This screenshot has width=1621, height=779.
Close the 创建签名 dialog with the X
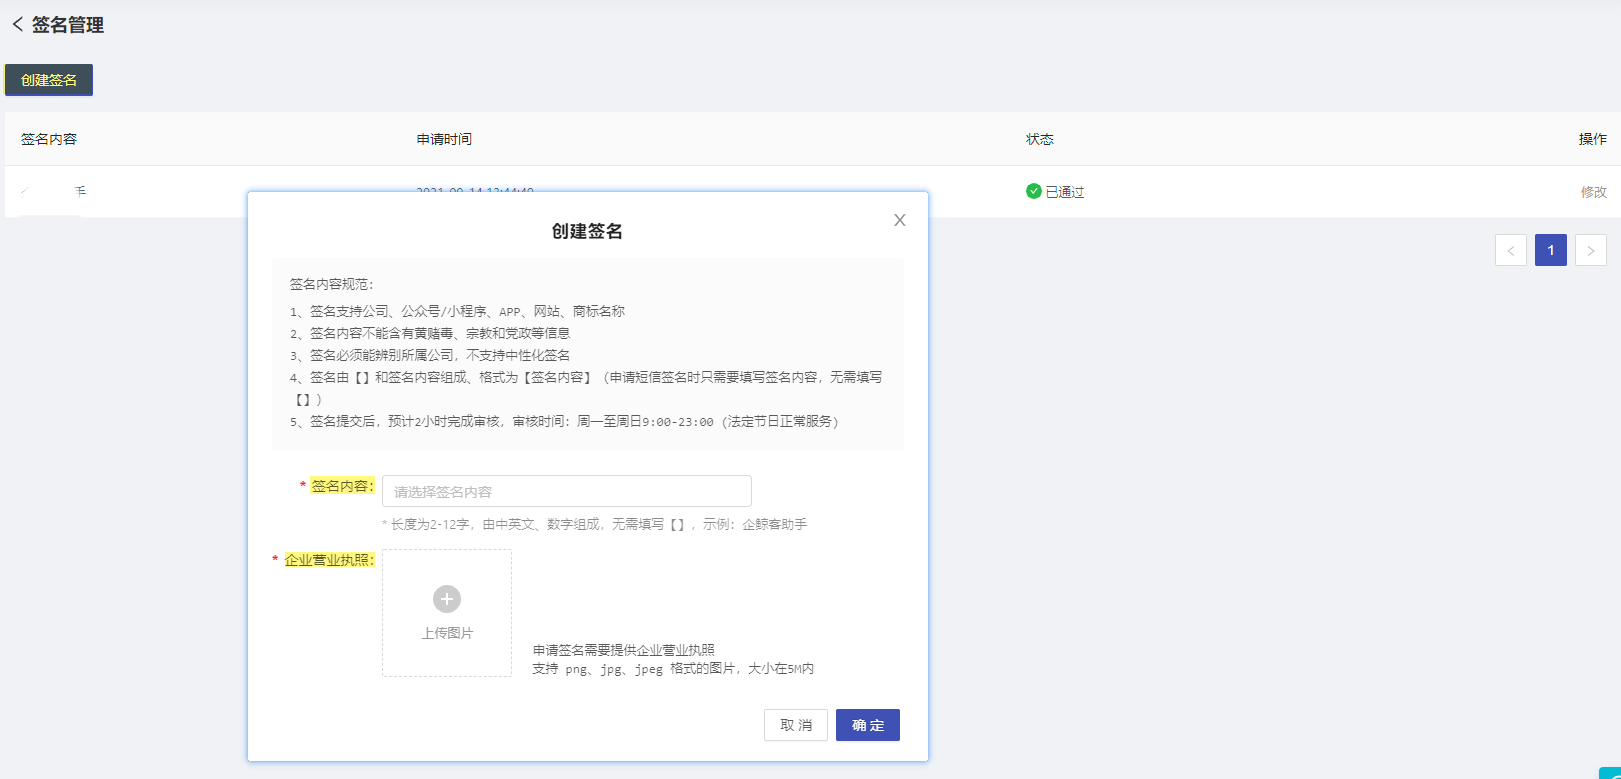pyautogui.click(x=900, y=220)
